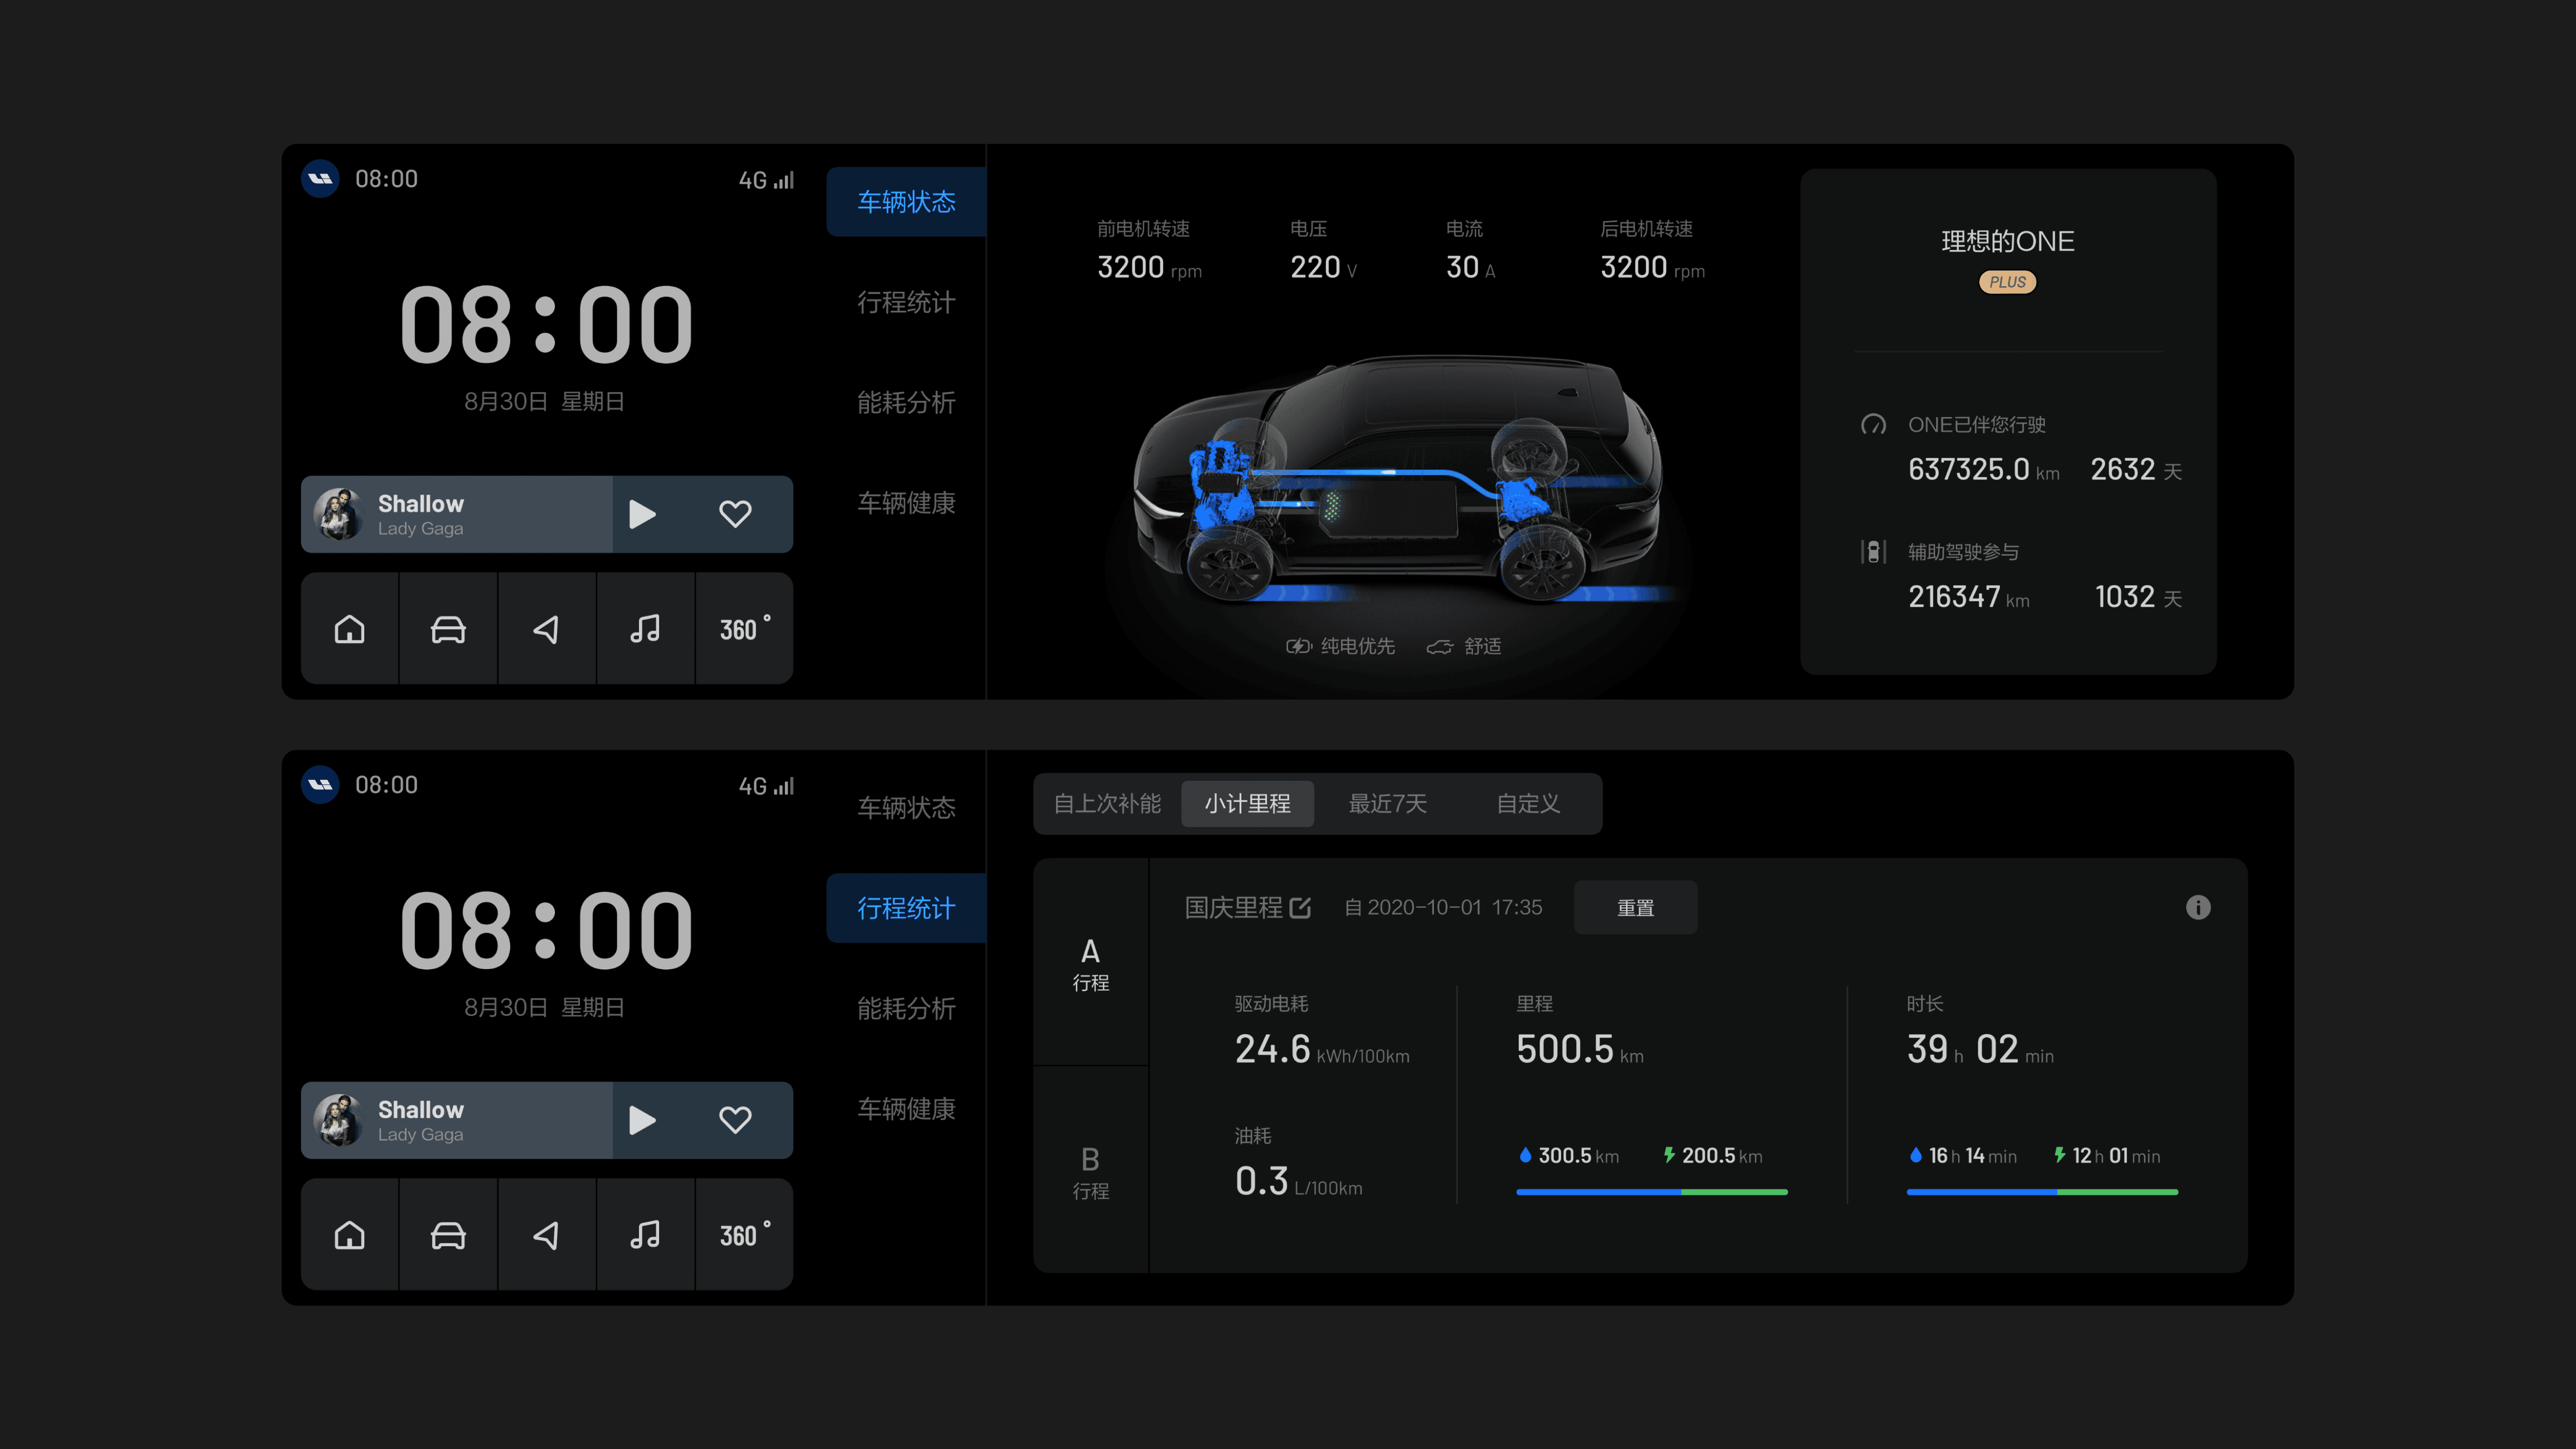Click the mileage blue-green progress bar
The height and width of the screenshot is (1449, 2576).
[1651, 1192]
